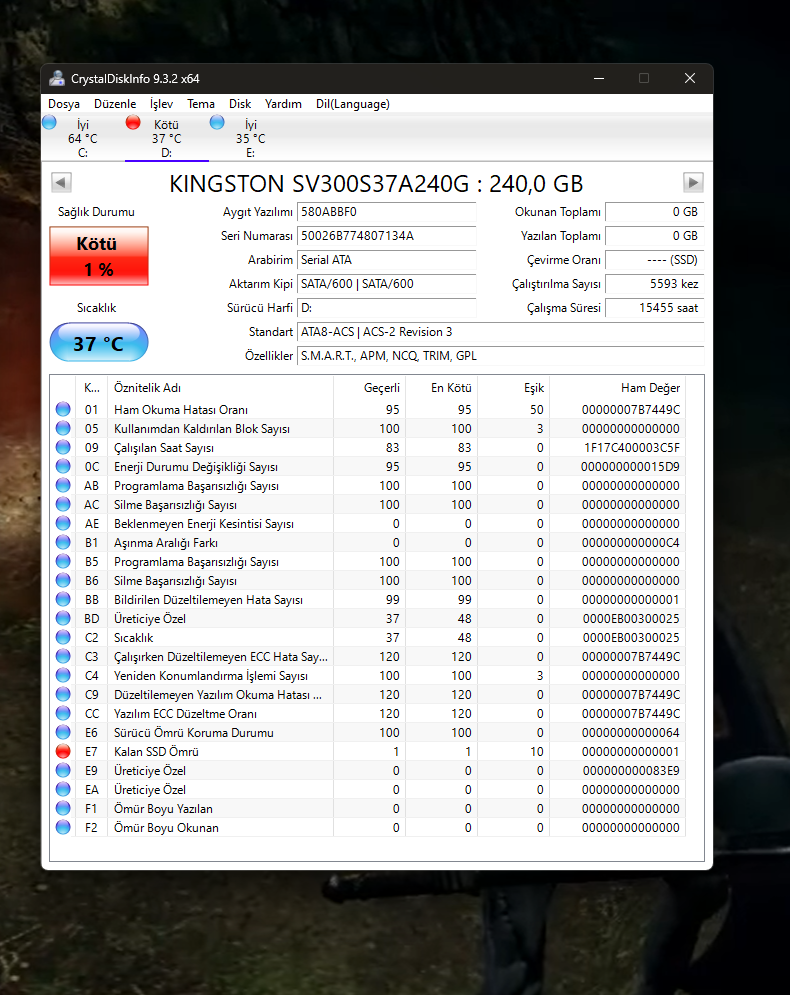Viewport: 790px width, 995px height.
Task: Click blue status icon for F1 row
Action: point(63,808)
